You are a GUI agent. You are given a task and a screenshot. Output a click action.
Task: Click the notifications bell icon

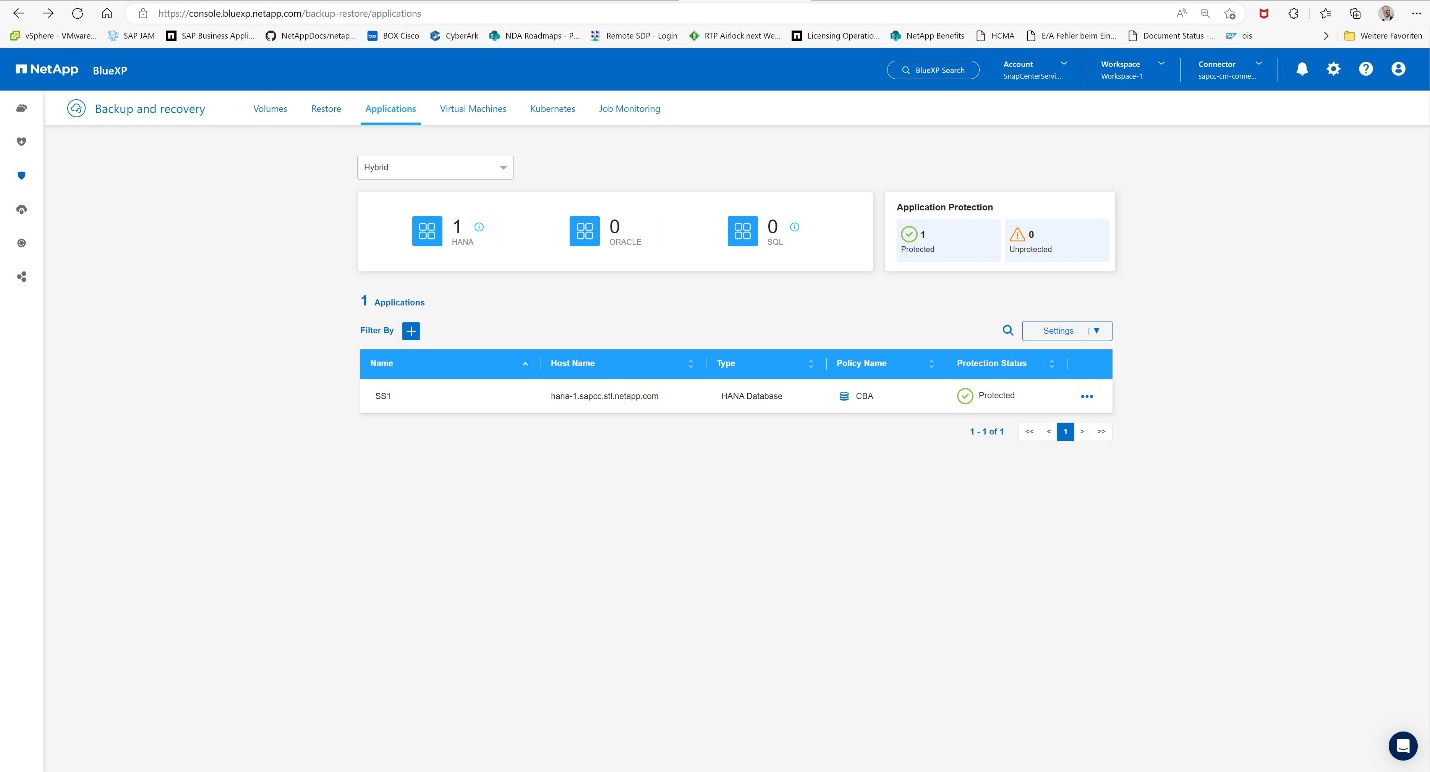coord(1301,69)
